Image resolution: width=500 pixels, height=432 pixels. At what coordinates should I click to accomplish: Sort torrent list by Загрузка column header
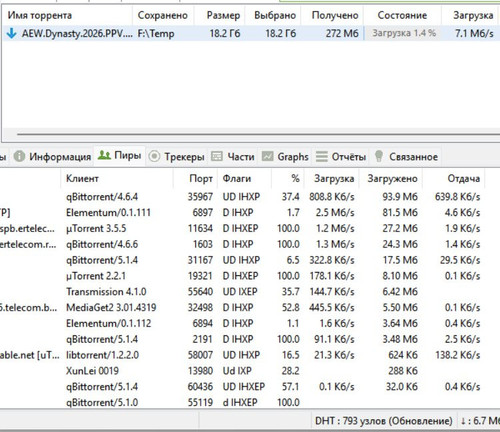(x=473, y=15)
